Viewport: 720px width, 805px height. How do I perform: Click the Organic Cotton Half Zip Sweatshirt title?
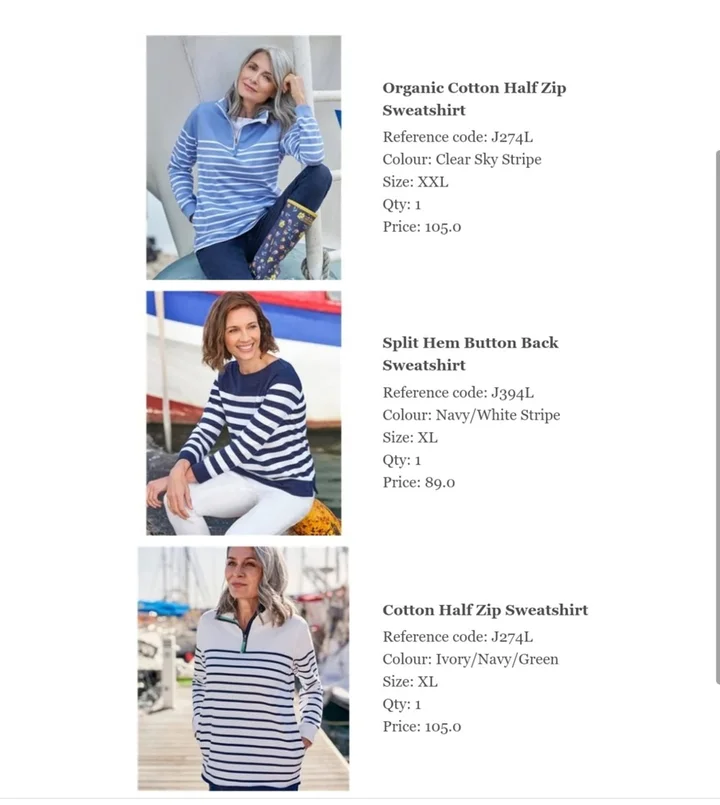point(474,99)
